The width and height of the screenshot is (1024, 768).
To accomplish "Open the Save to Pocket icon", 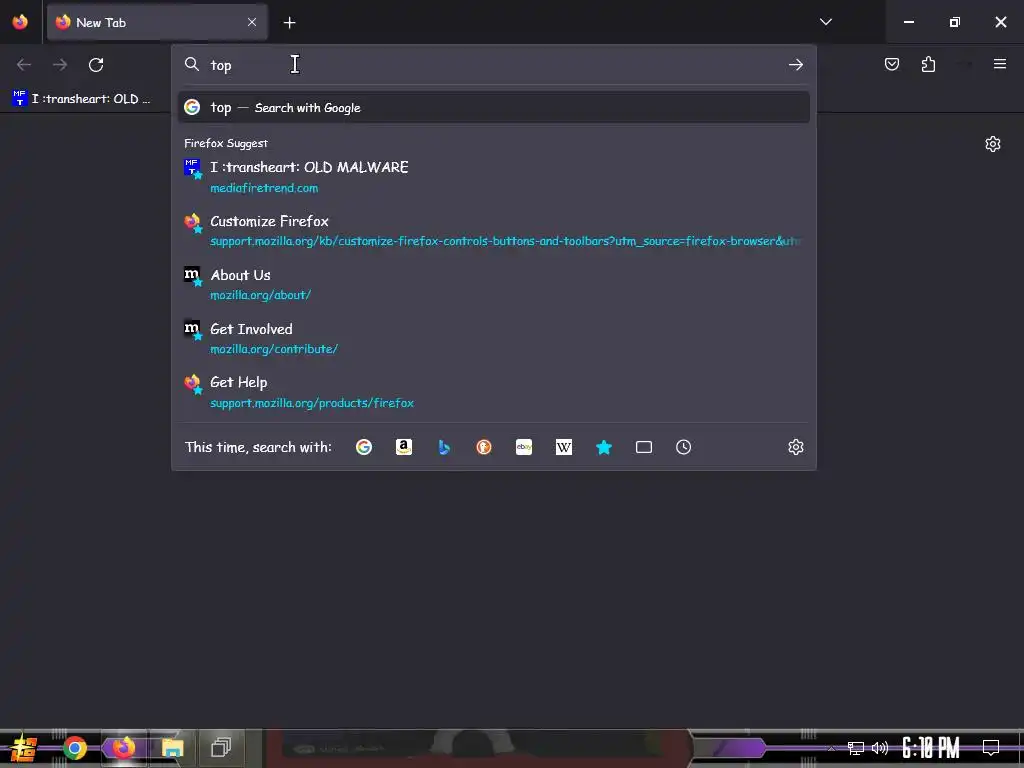I will [892, 64].
